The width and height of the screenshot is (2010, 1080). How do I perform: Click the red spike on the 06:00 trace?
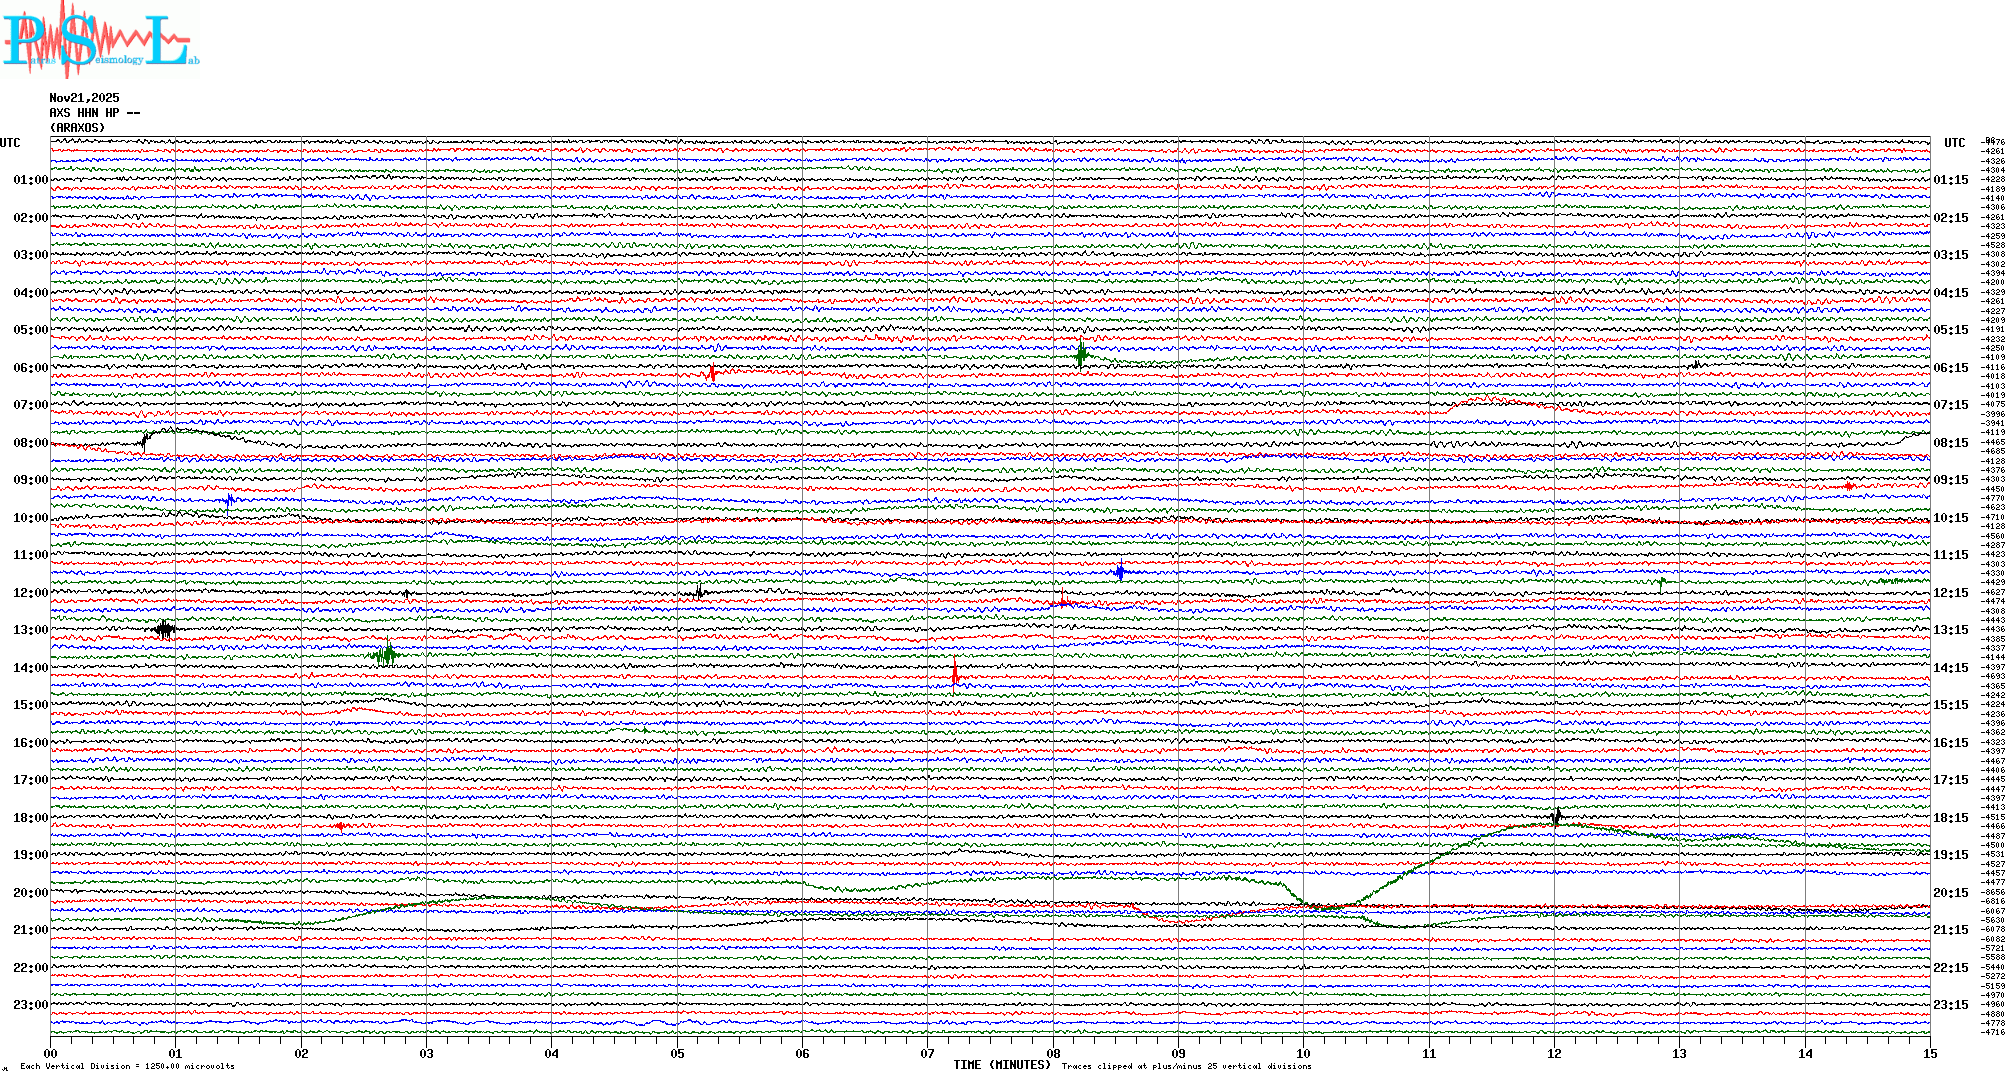712,374
